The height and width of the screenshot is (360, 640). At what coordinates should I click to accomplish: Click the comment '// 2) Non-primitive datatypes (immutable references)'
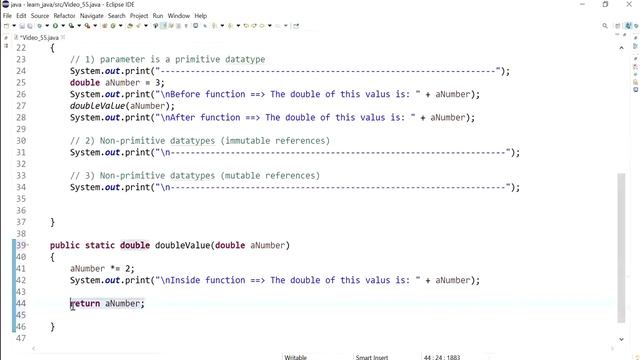(200, 141)
